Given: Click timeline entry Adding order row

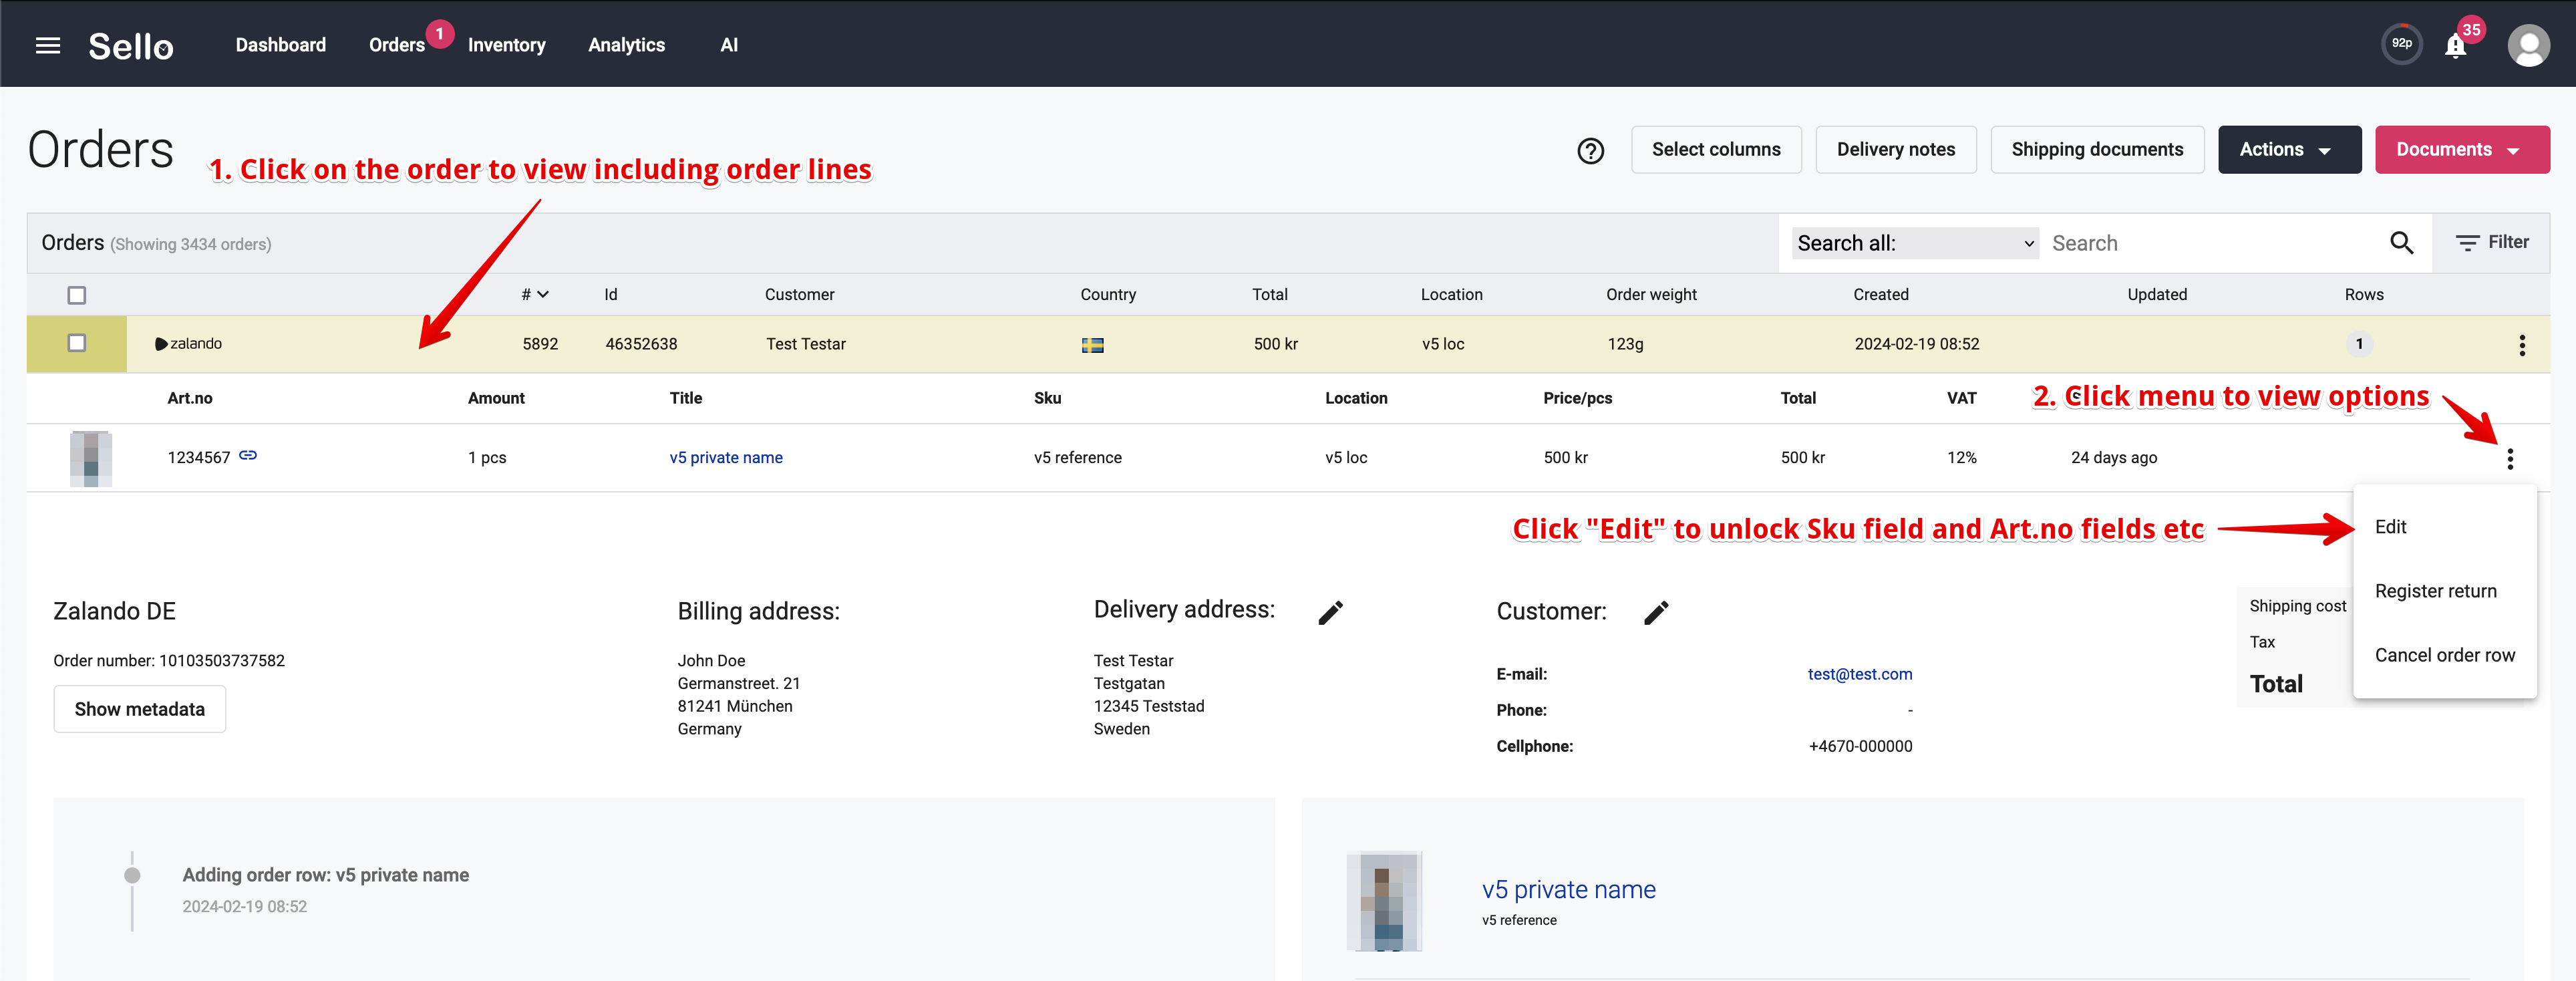Looking at the screenshot, I should 325,875.
